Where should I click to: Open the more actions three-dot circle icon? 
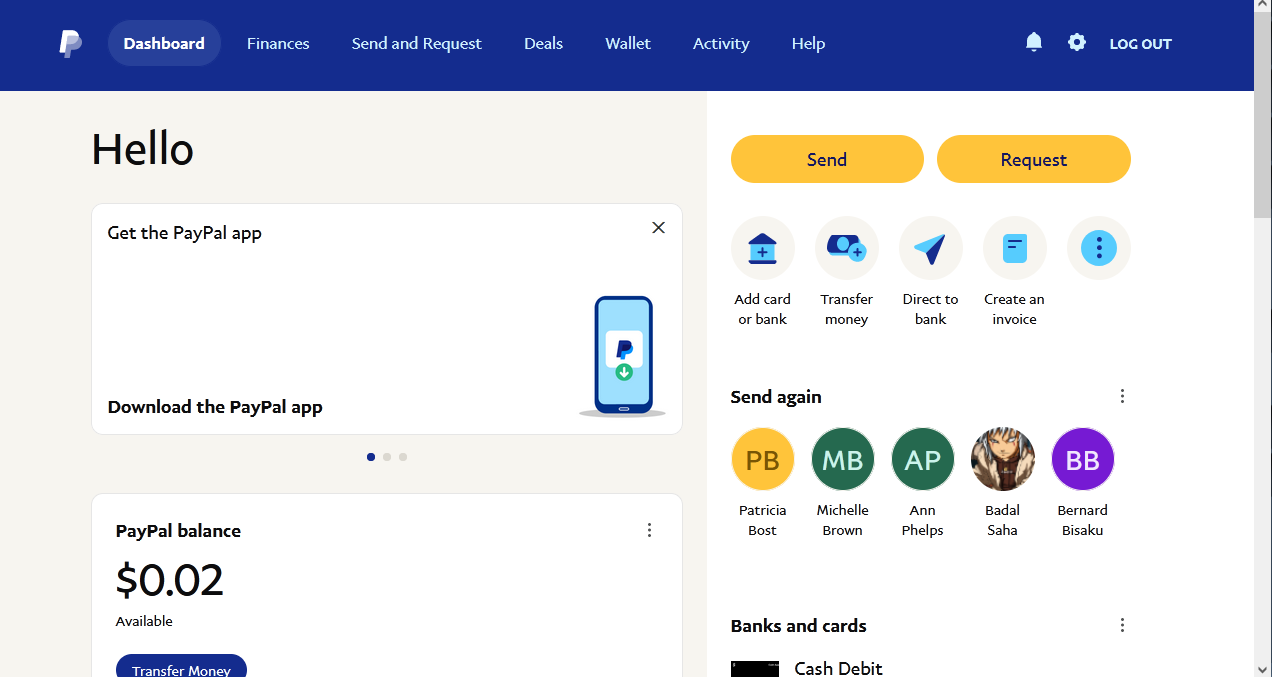click(1099, 248)
